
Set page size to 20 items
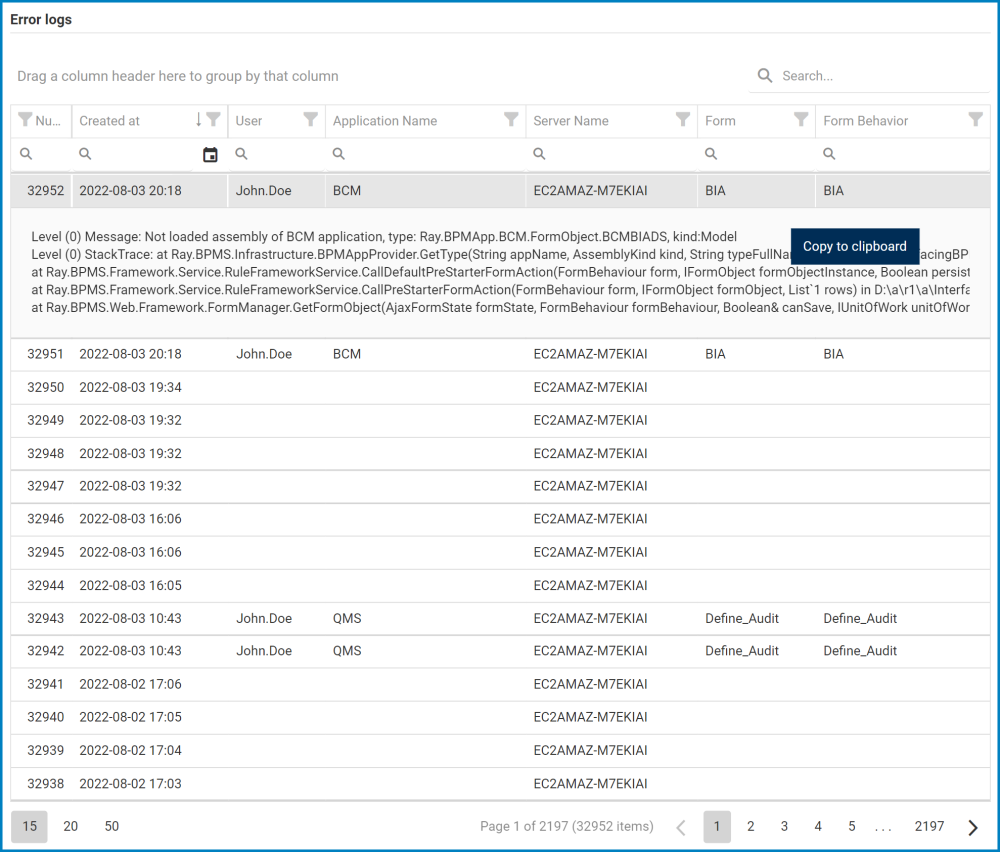pyautogui.click(x=70, y=827)
